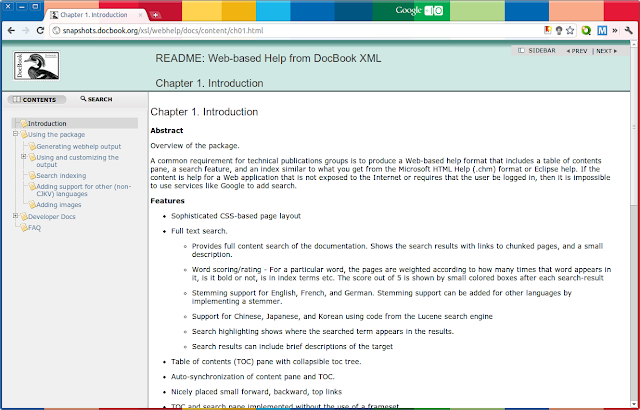640x410 pixels.
Task: Open Generating webhelp output entry
Action: [x=78, y=146]
